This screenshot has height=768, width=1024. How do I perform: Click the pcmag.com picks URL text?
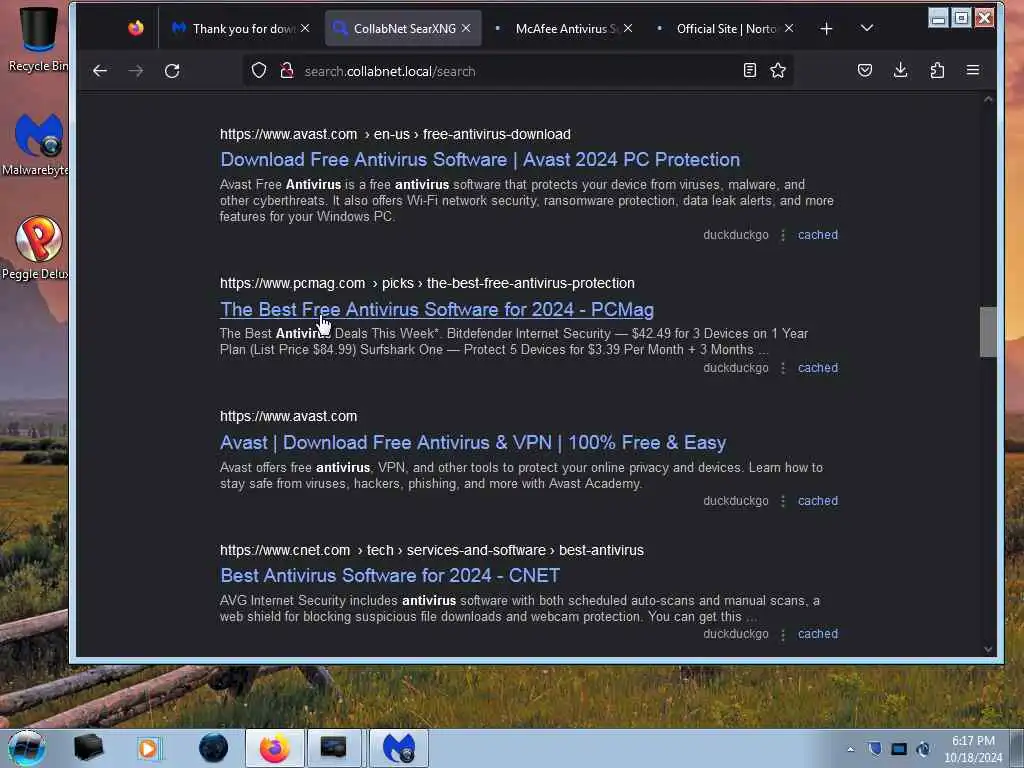(427, 283)
